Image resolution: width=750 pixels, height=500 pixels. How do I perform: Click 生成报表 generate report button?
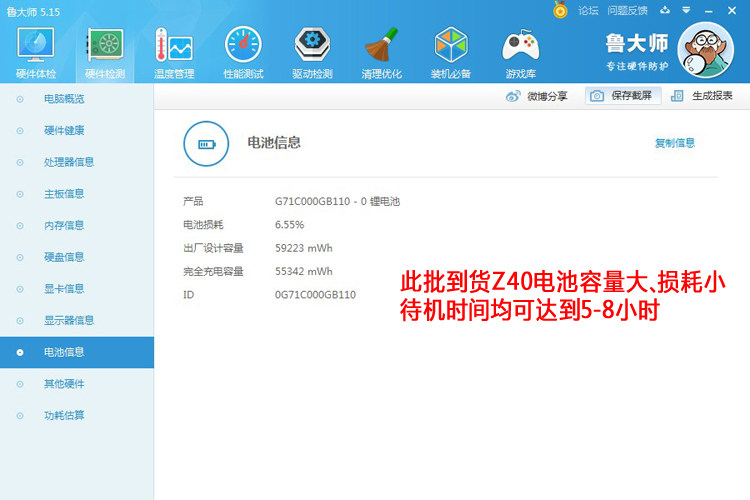pyautogui.click(x=702, y=96)
